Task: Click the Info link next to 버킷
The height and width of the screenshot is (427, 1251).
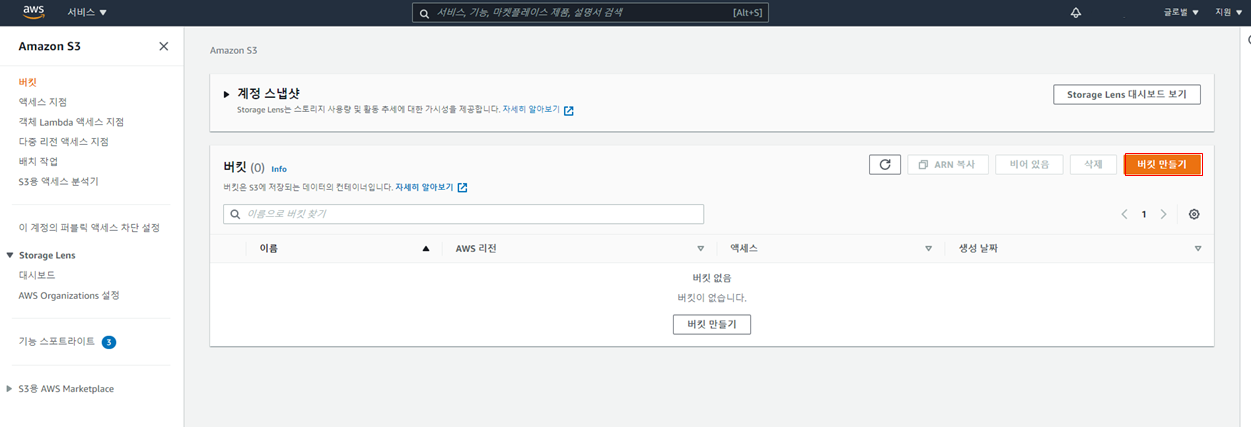Action: tap(279, 169)
